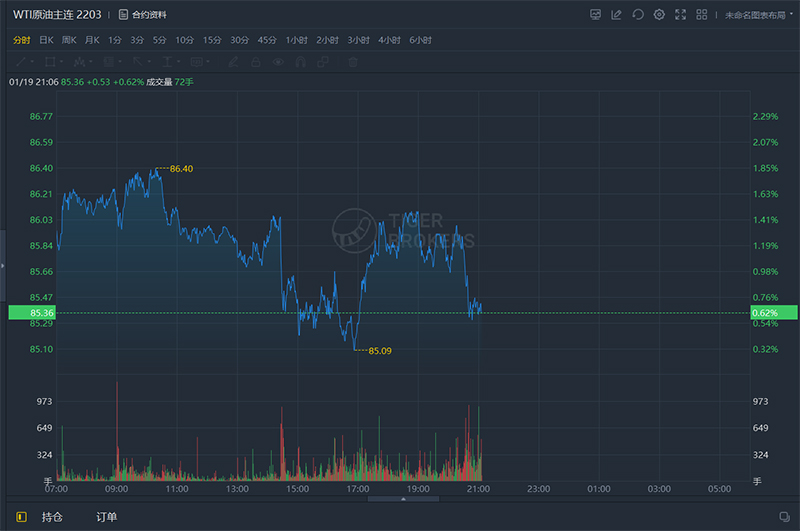Screen dimensions: 800x531
Task: Open dropdown arrow beside comment callout tool
Action: (x=208, y=62)
